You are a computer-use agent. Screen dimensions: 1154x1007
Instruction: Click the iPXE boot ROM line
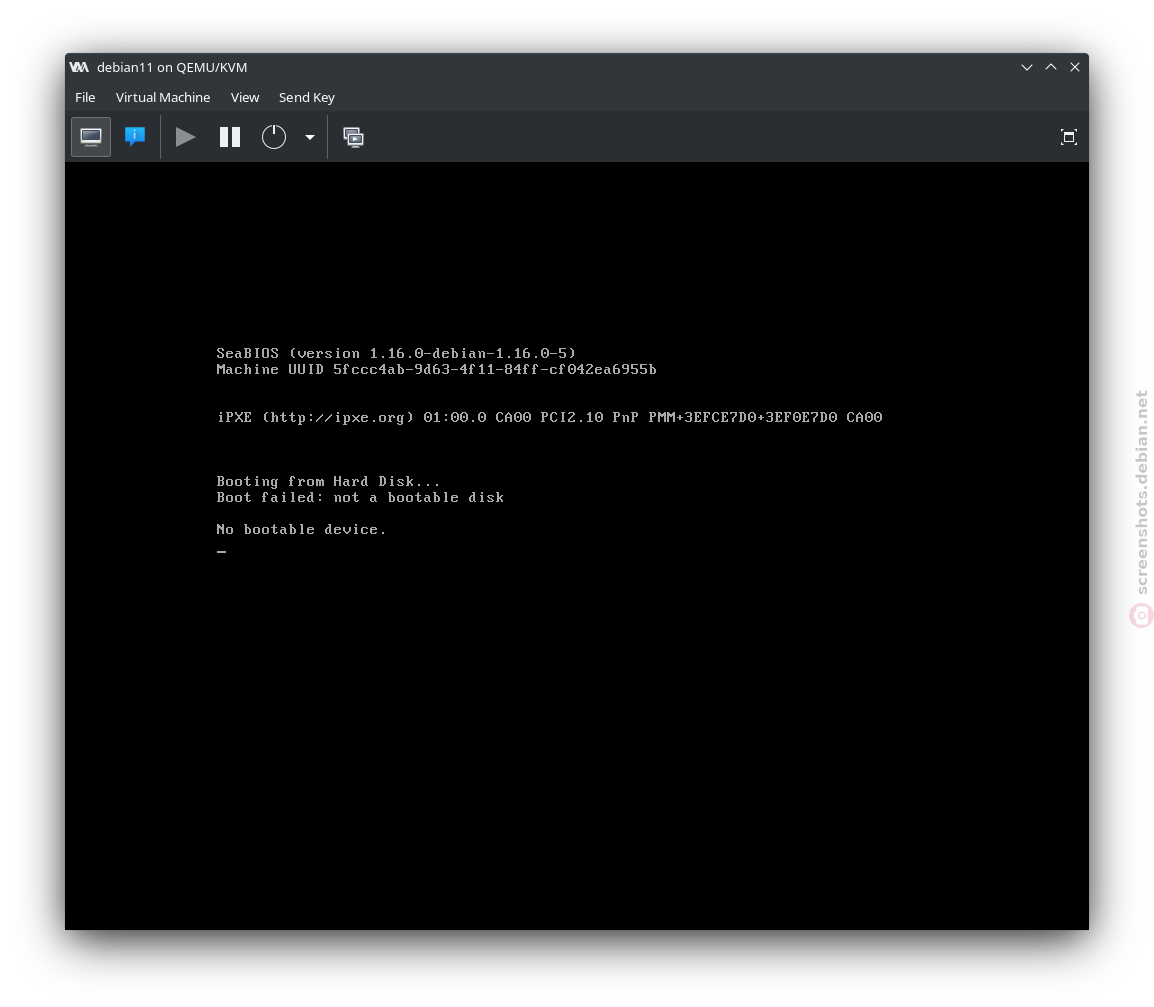[x=549, y=417]
